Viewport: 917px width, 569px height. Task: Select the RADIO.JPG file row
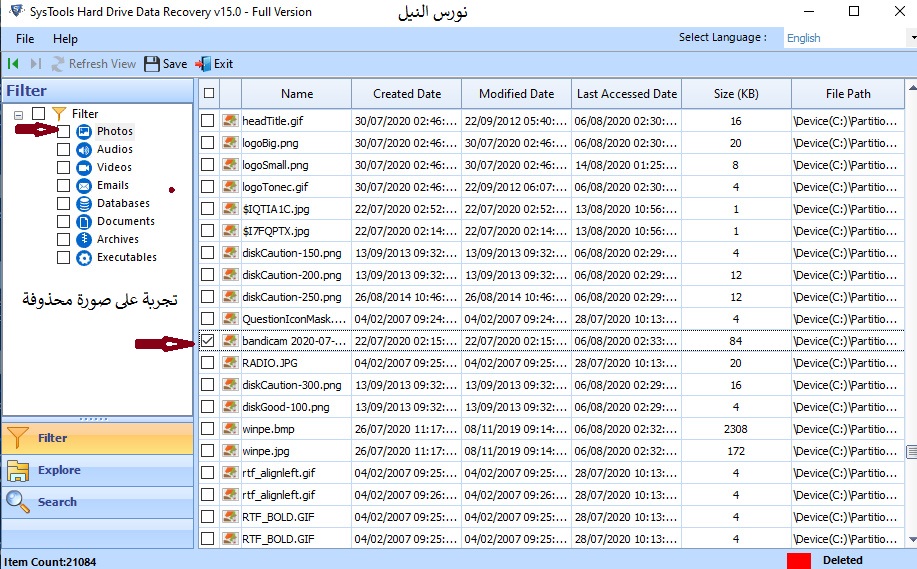(x=270, y=363)
